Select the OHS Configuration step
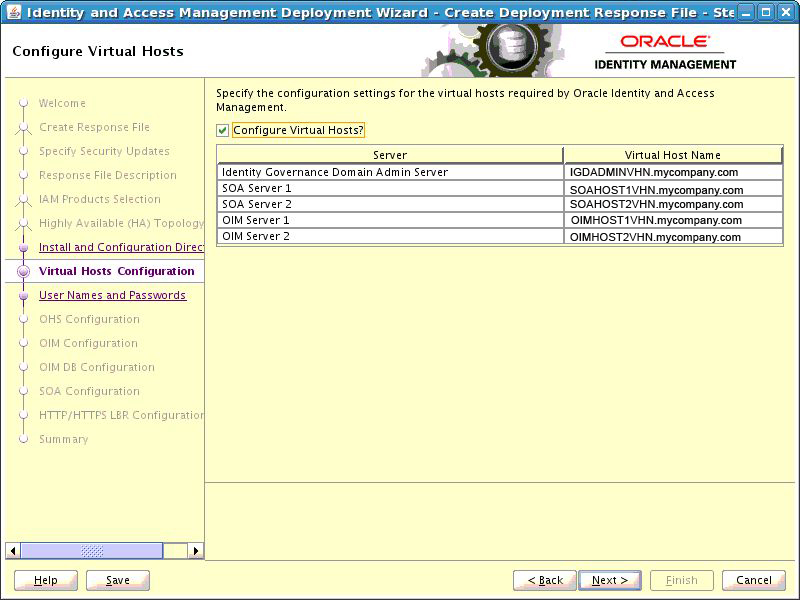 [89, 319]
